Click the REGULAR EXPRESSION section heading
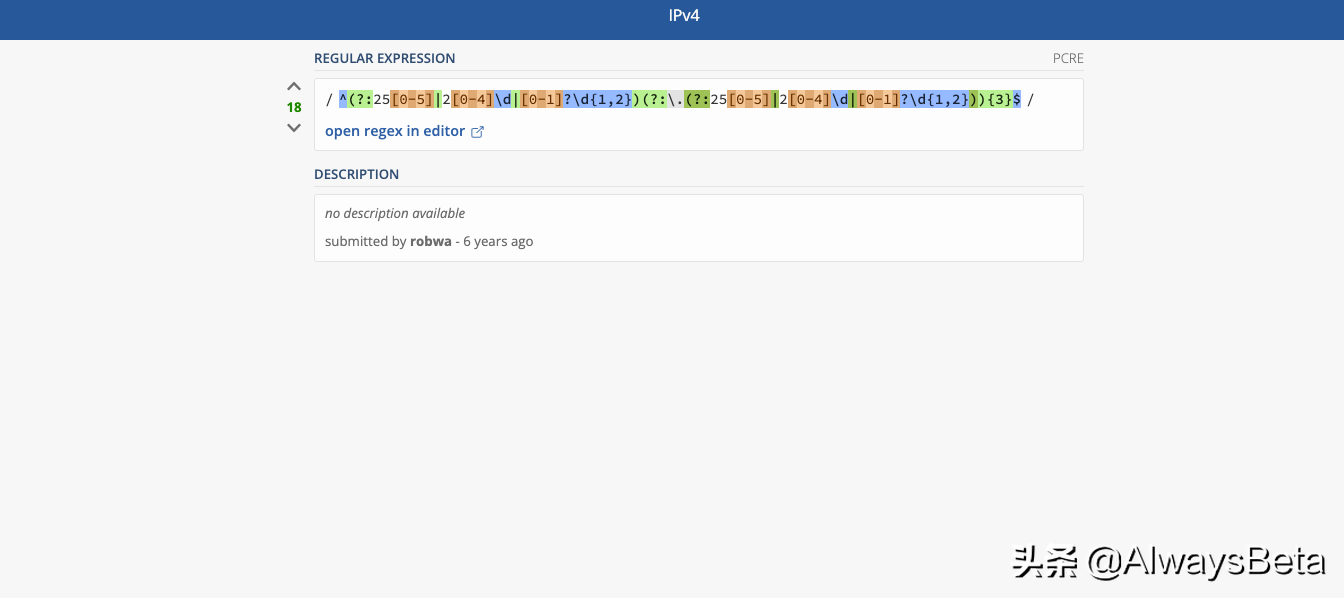The image size is (1344, 598). click(x=385, y=58)
